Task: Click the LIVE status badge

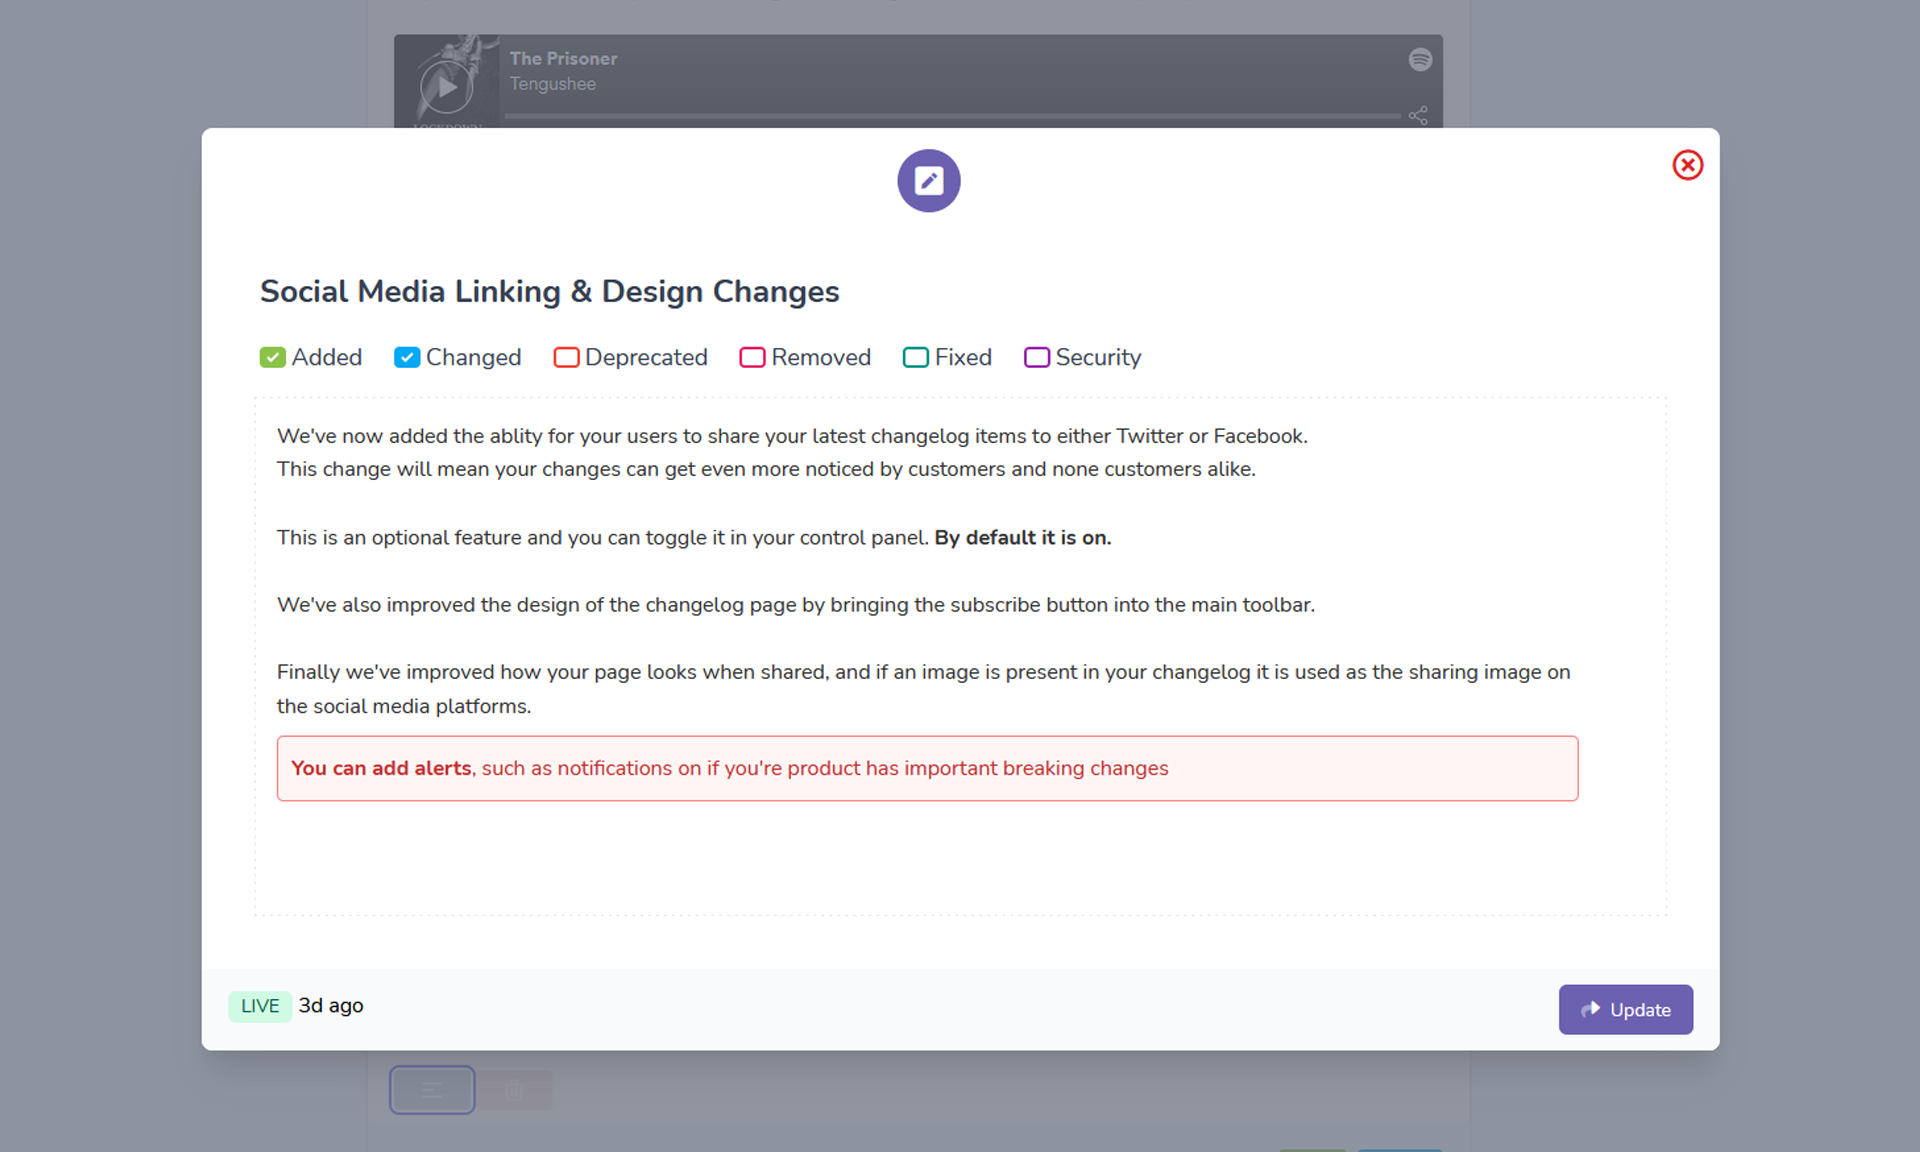Action: click(x=259, y=1006)
